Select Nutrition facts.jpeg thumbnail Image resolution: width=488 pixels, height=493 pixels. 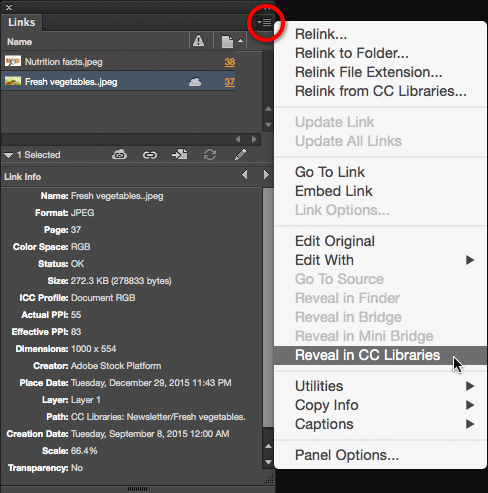(x=13, y=61)
